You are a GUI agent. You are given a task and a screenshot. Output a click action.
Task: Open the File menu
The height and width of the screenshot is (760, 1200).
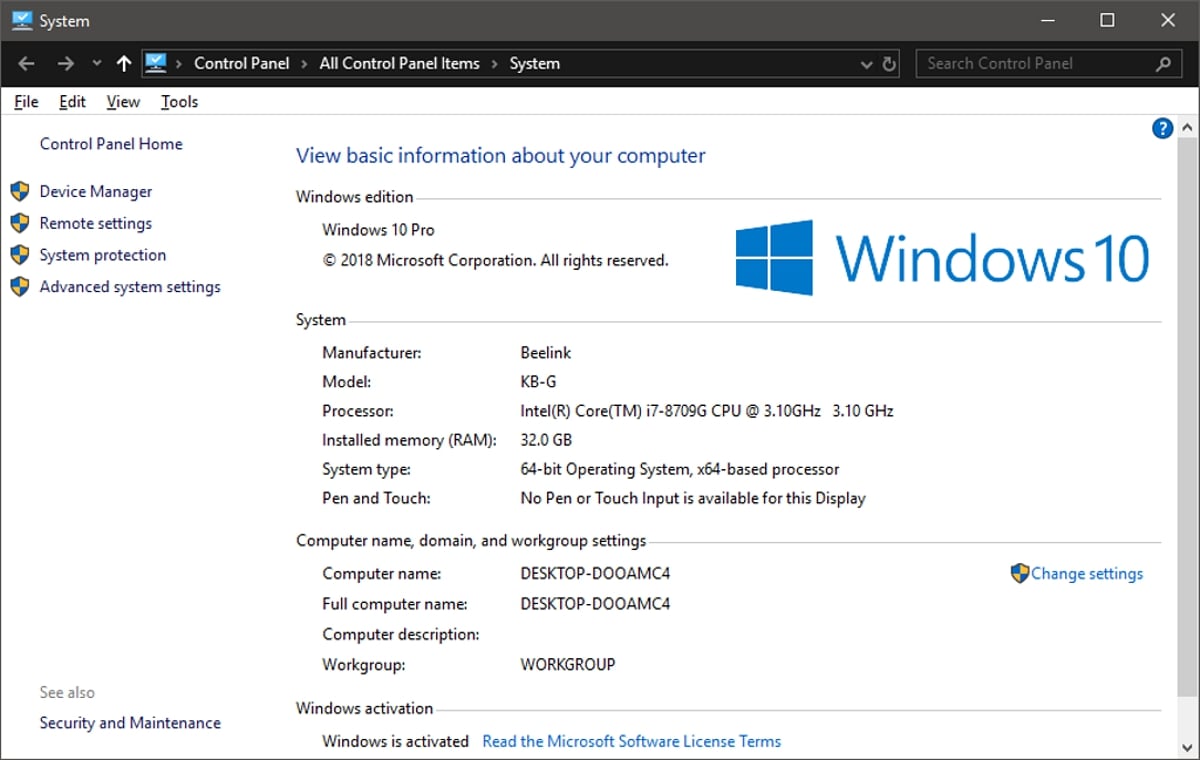point(26,101)
